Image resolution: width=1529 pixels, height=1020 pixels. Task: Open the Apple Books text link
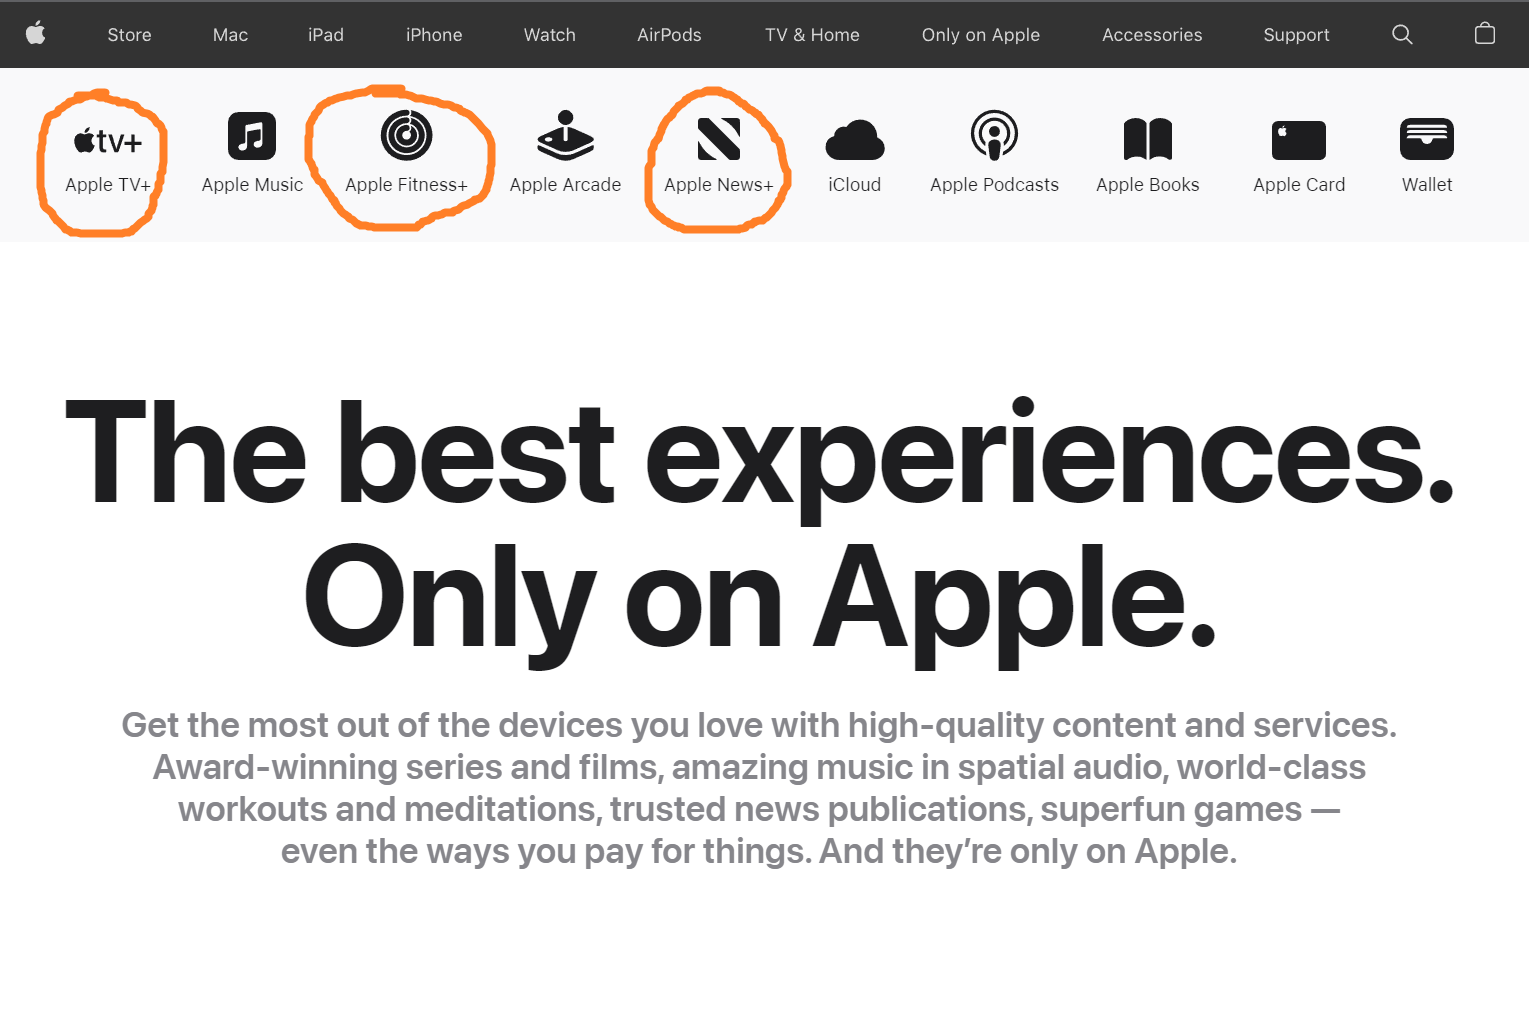1148,185
